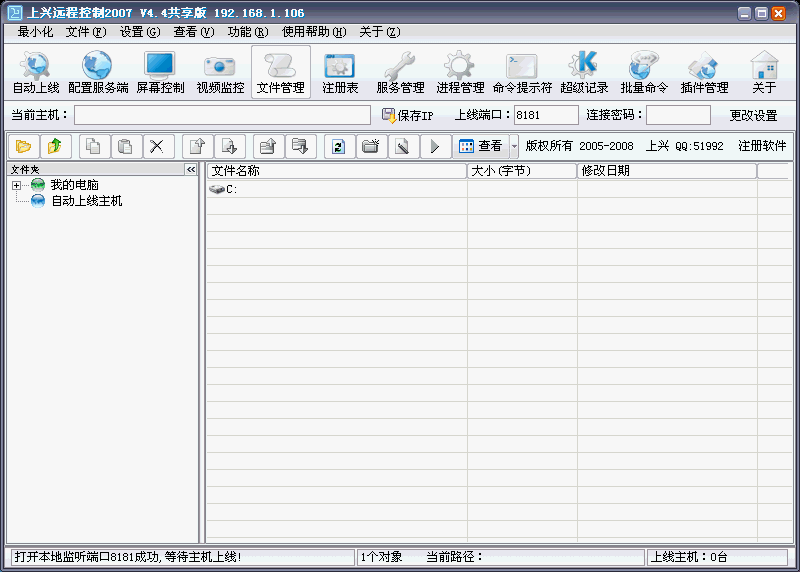This screenshot has width=800, height=572.
Task: Click the 超级记录 keylogger icon
Action: (584, 72)
